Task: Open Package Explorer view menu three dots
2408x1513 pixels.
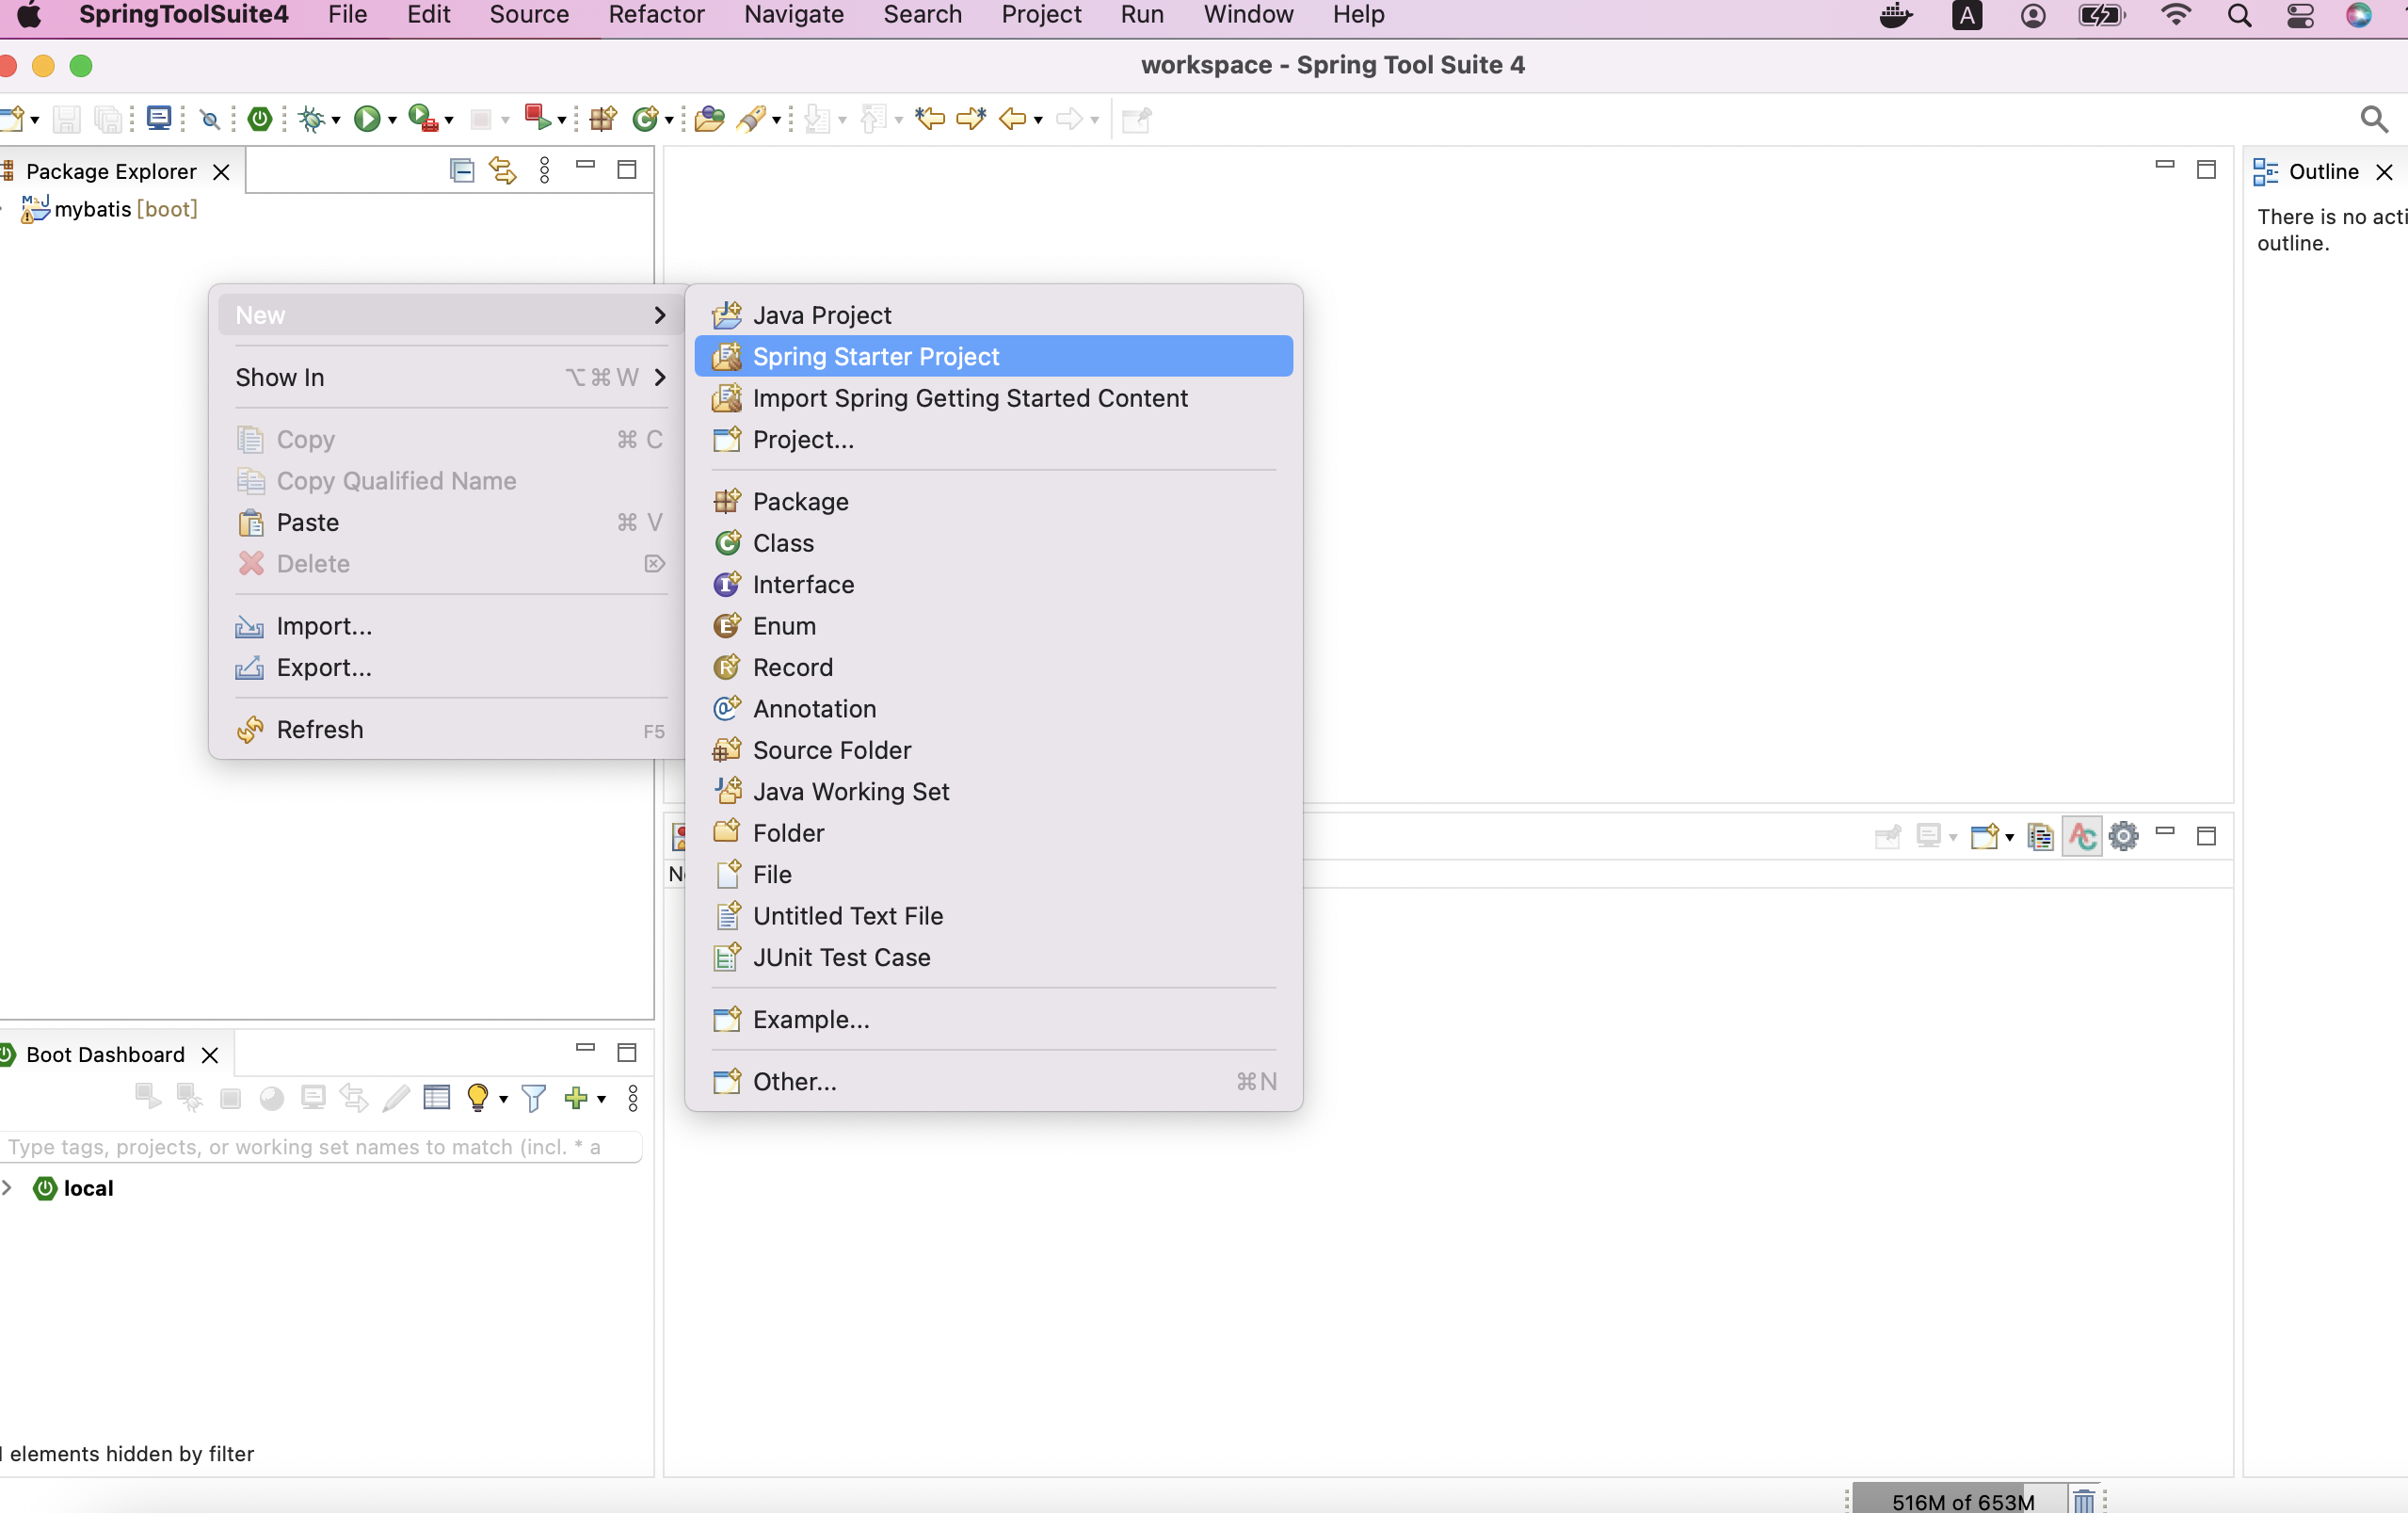Action: tap(545, 170)
